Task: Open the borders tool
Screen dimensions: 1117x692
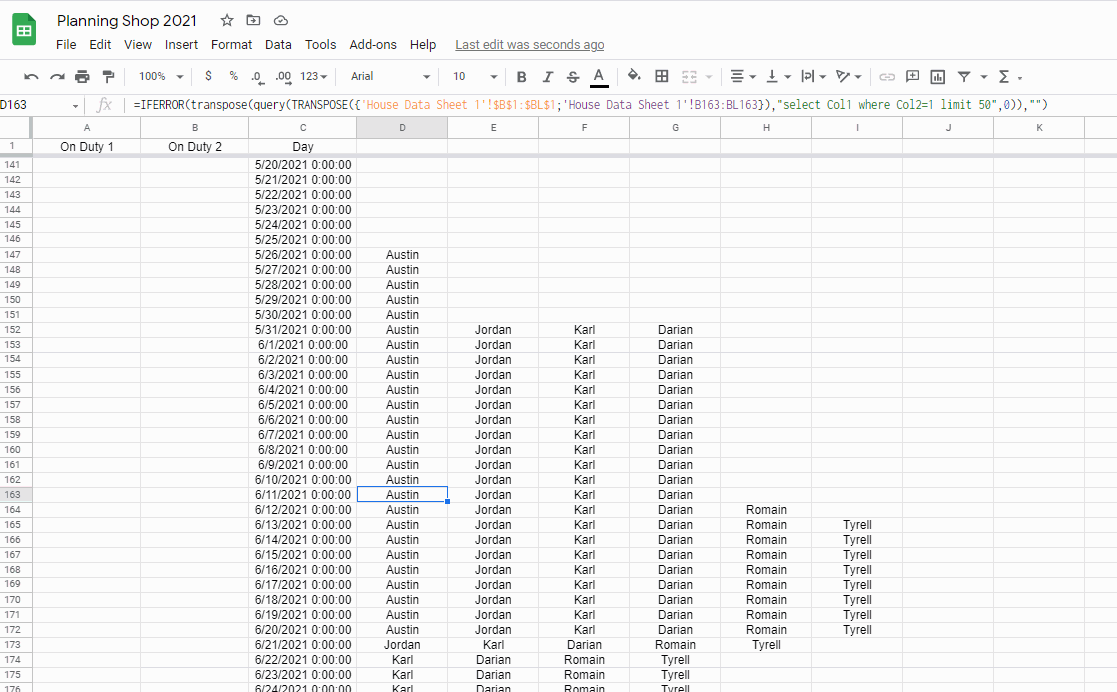Action: coord(661,77)
